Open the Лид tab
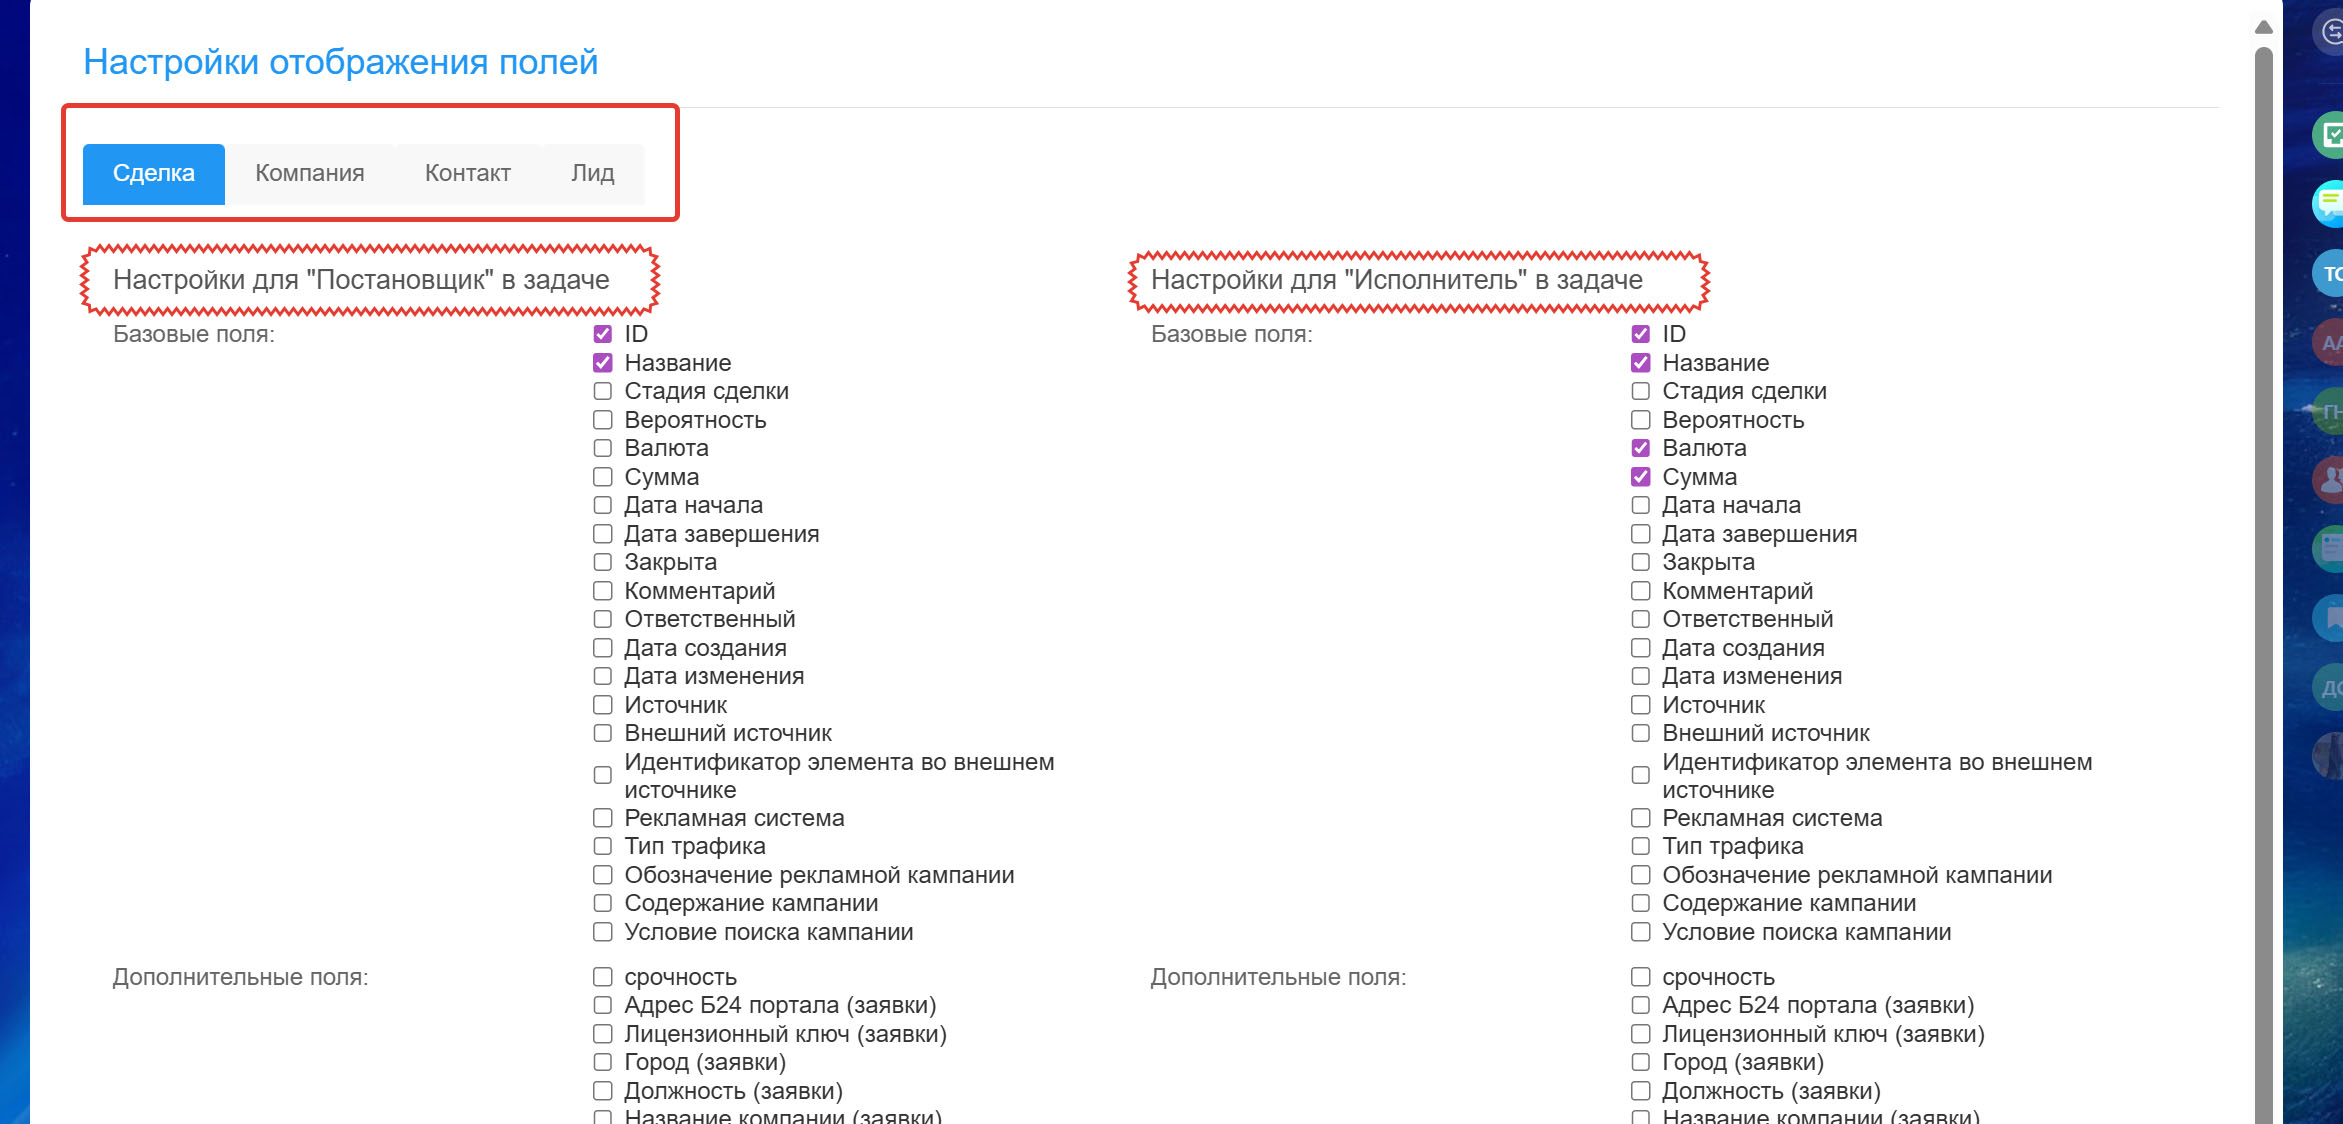The image size is (2343, 1124). click(592, 174)
